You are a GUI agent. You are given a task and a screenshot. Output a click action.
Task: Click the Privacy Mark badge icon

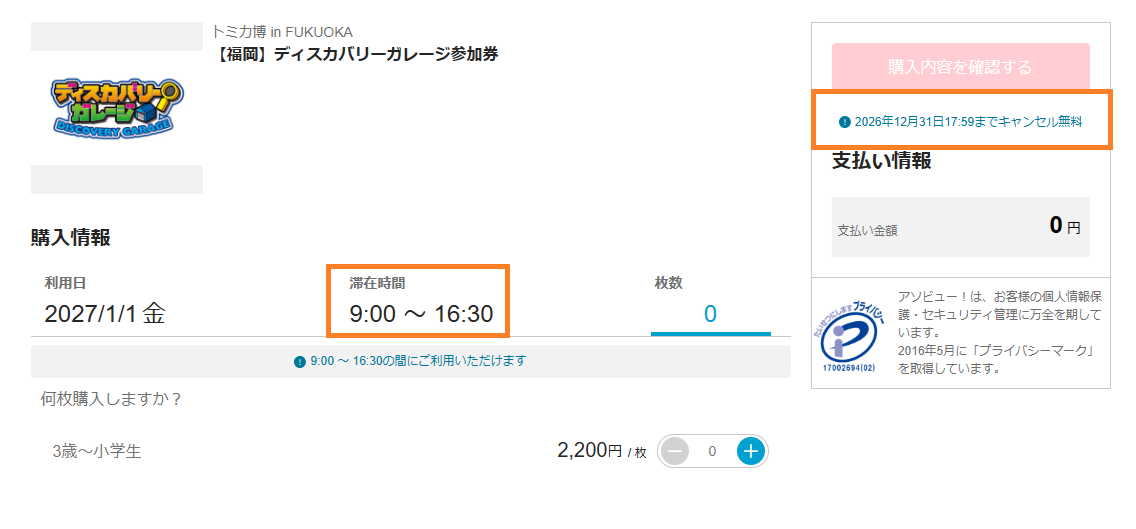click(x=851, y=333)
